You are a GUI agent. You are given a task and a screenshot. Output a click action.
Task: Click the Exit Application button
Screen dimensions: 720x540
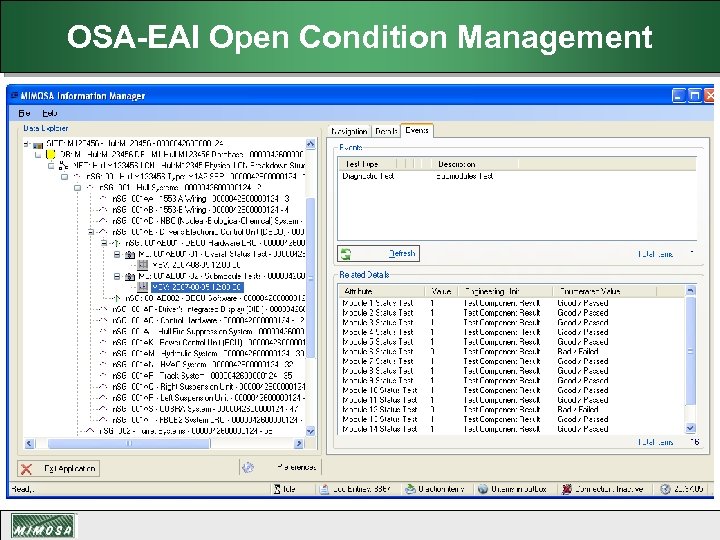click(58, 469)
